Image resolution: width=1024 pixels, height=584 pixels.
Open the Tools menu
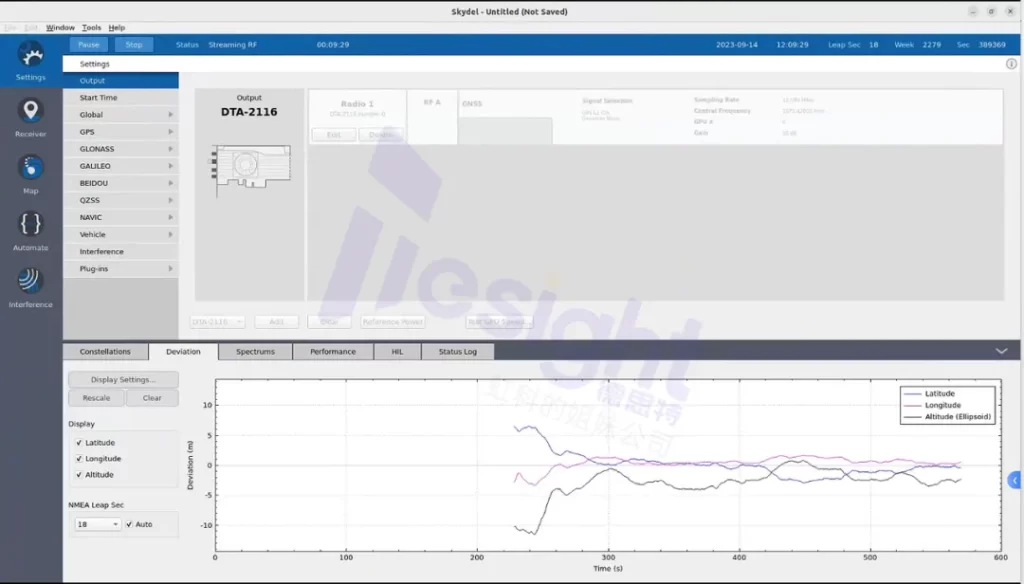point(92,28)
